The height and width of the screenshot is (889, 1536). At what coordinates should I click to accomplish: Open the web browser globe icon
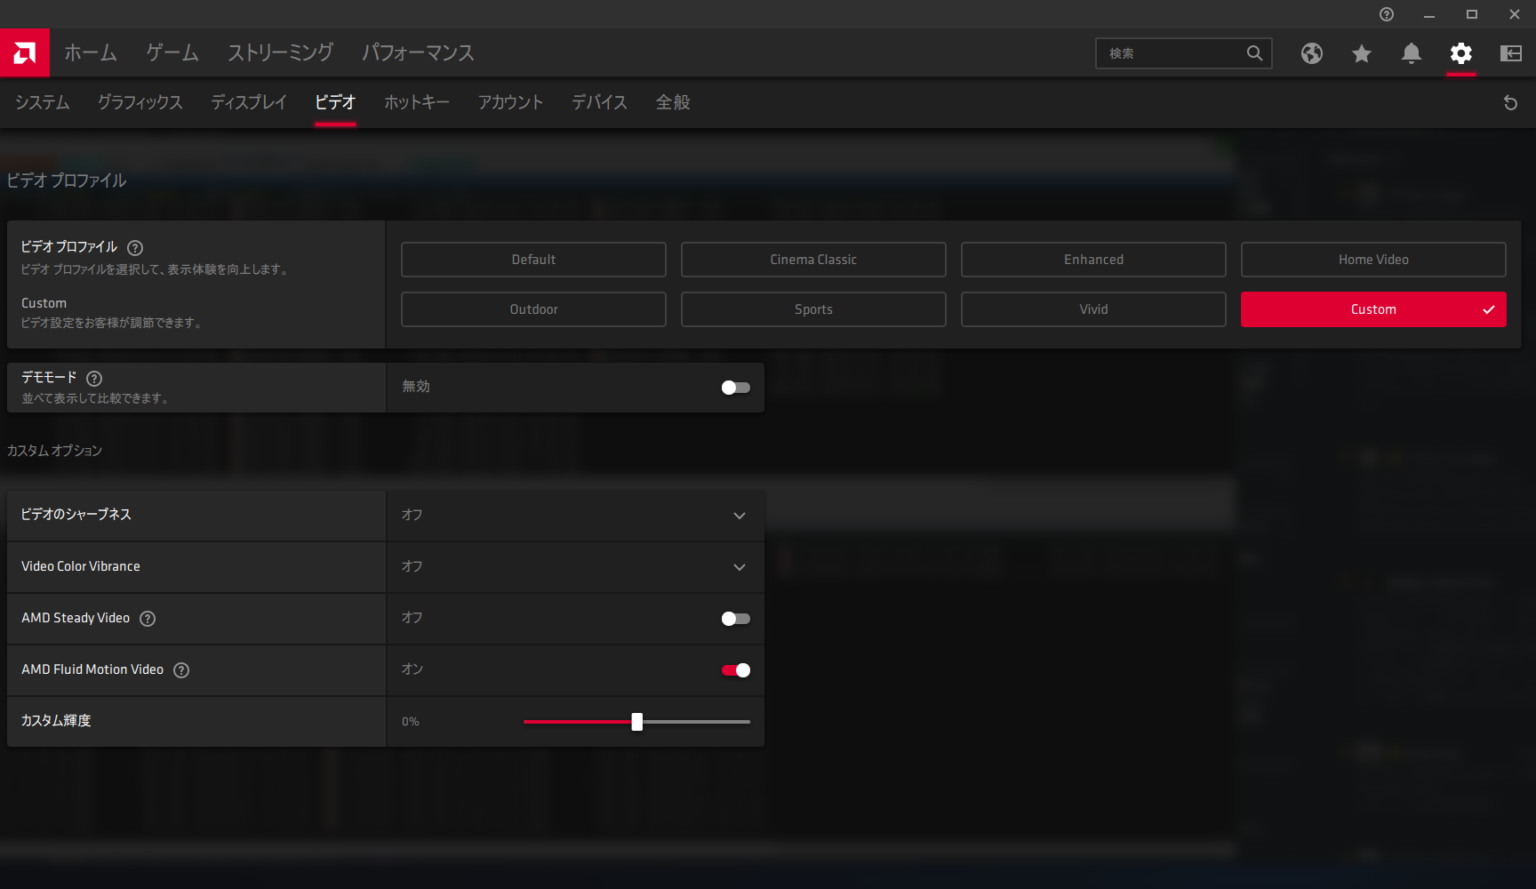(x=1311, y=54)
